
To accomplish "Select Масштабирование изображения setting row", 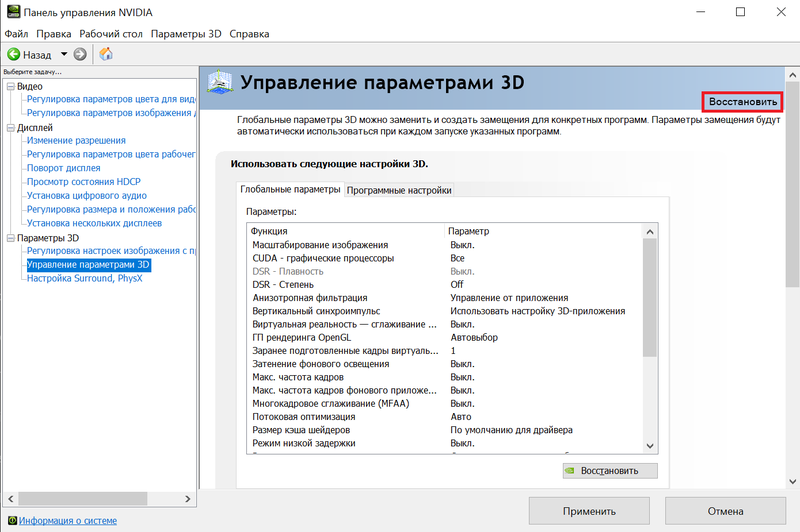I will tap(444, 245).
